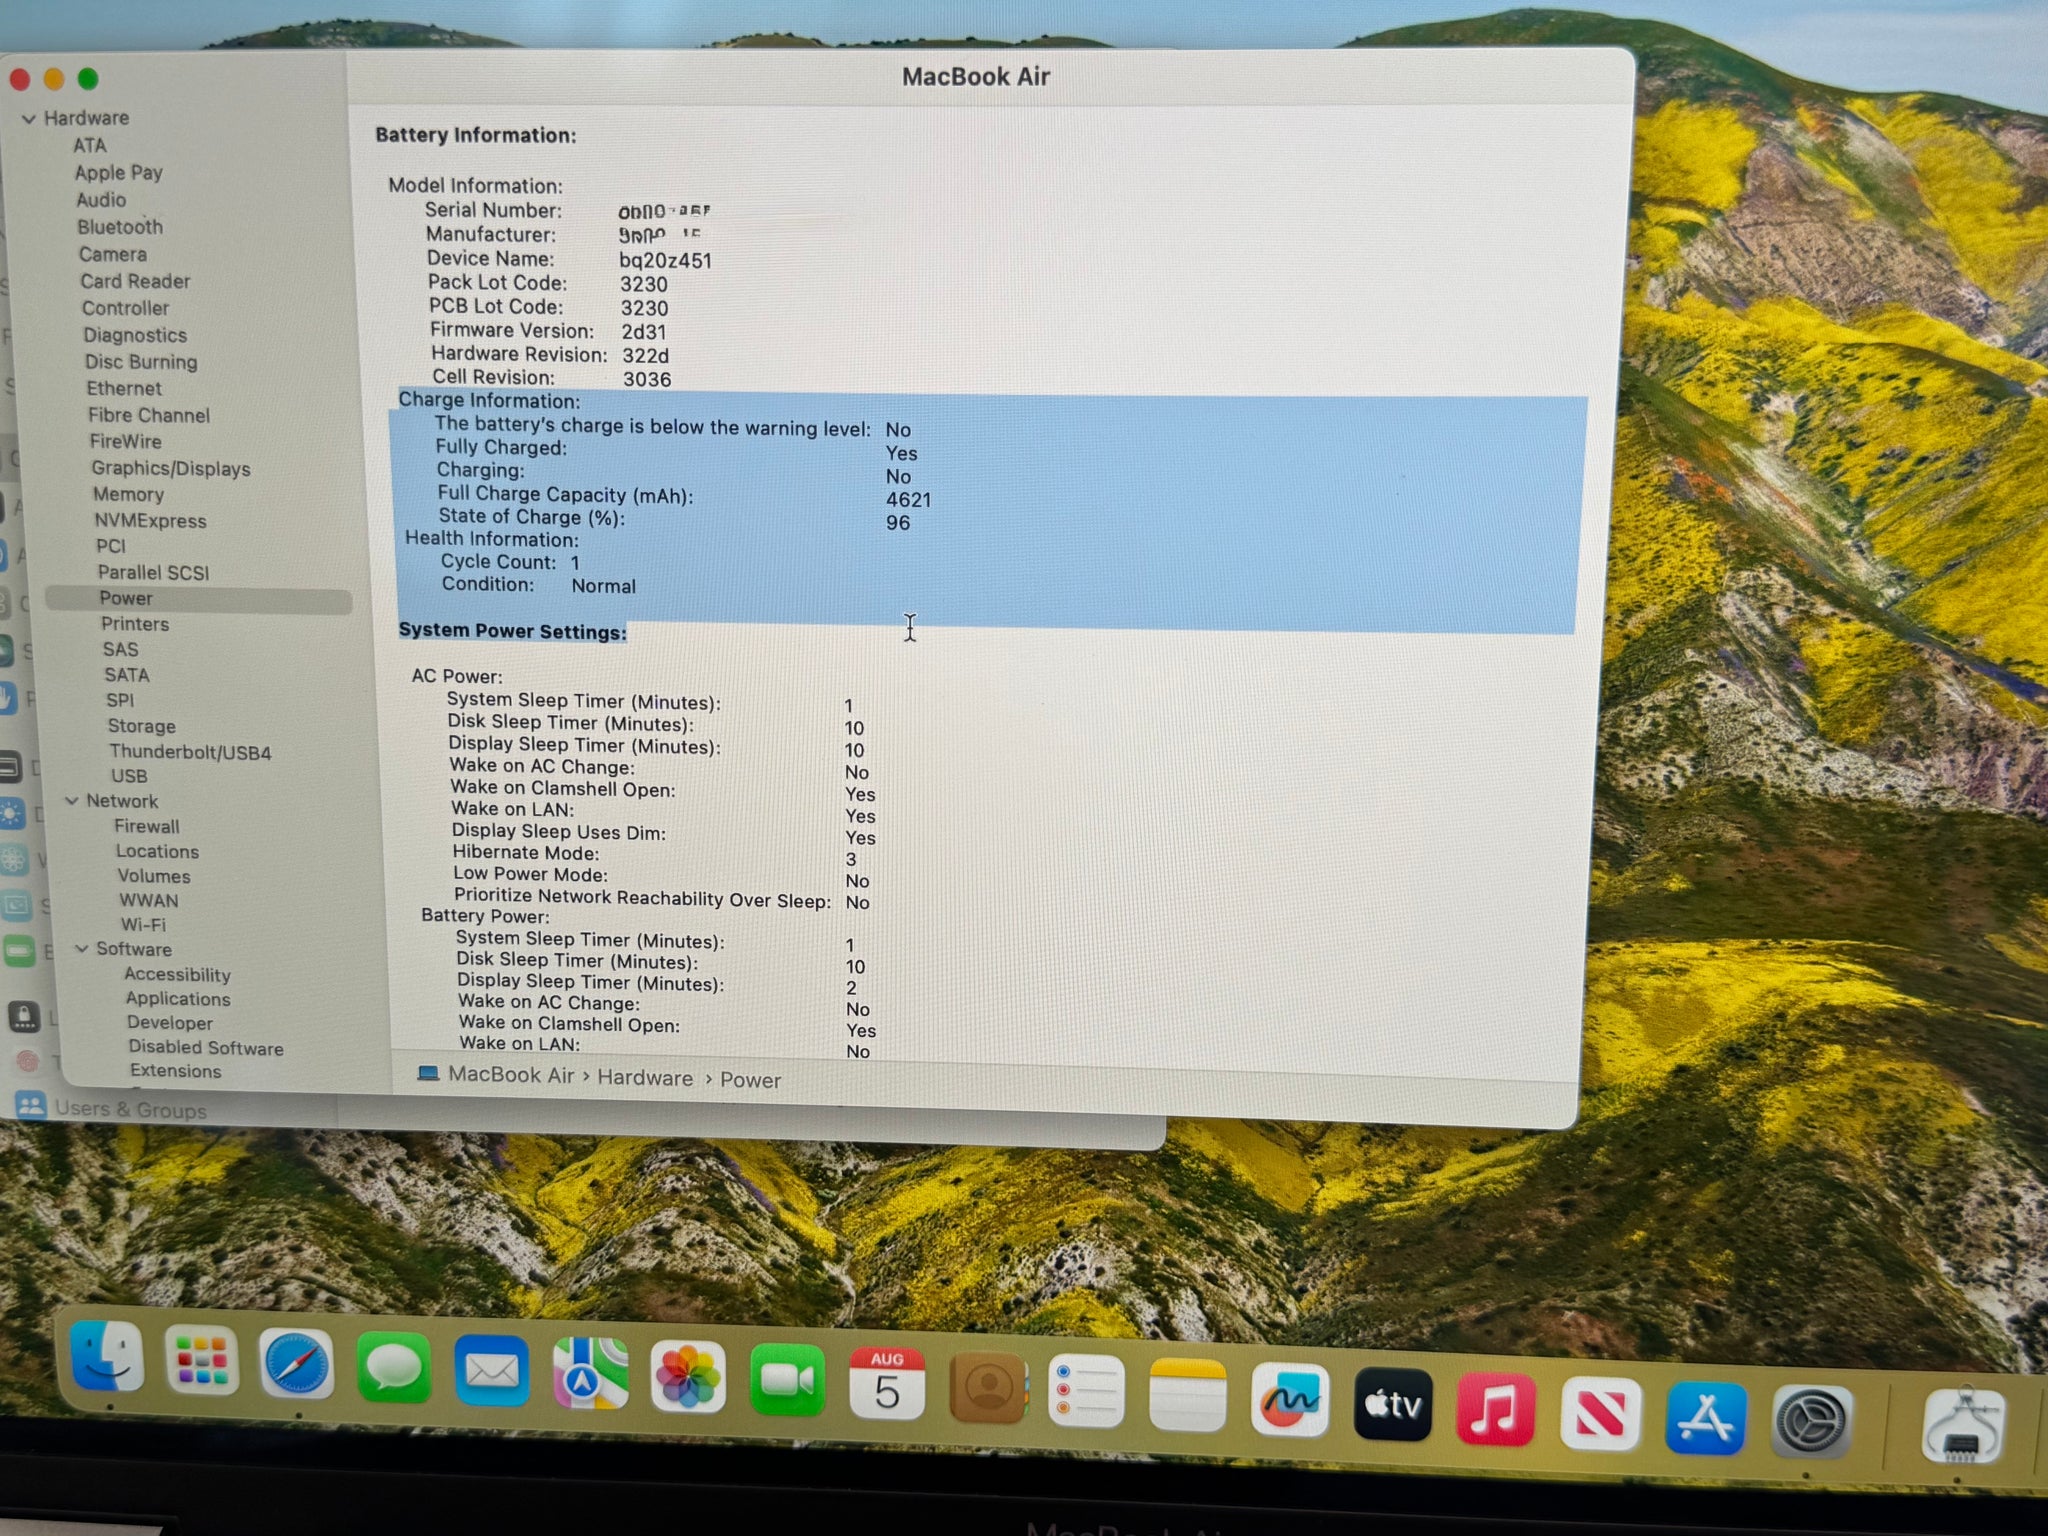Image resolution: width=2048 pixels, height=1536 pixels.
Task: Launch the App Store icon
Action: 1705,1417
